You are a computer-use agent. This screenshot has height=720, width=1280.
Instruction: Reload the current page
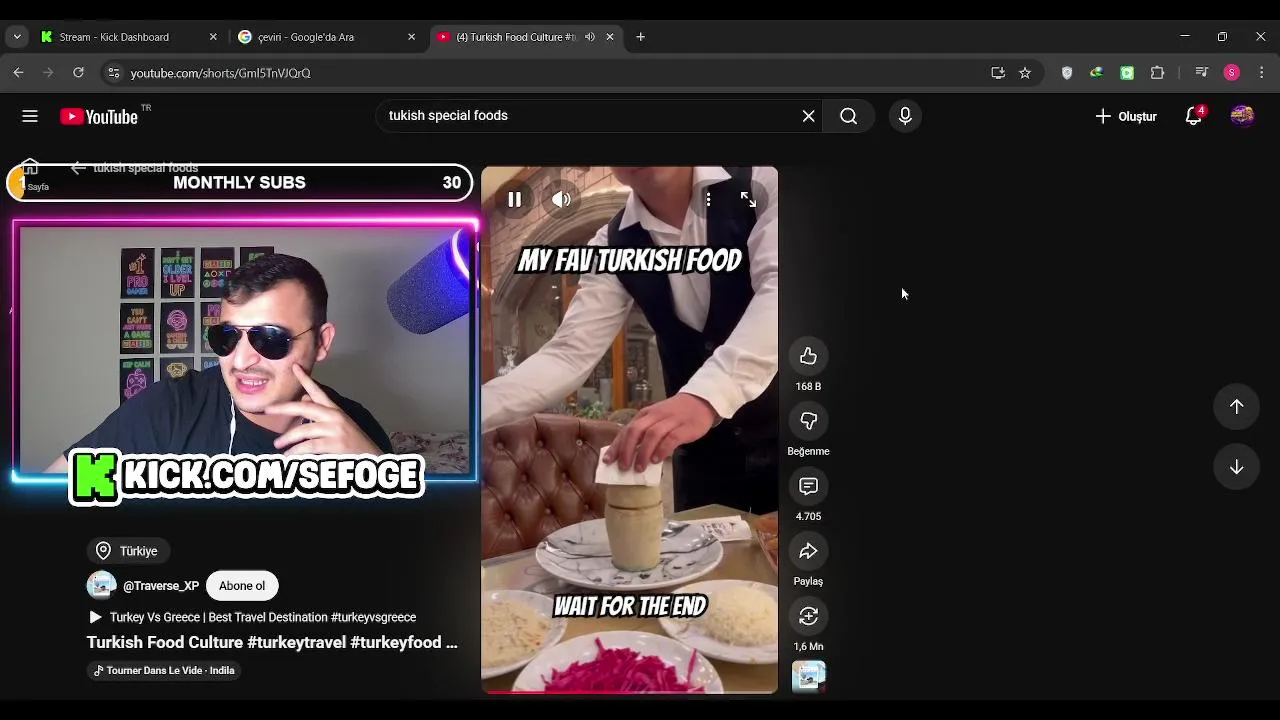pyautogui.click(x=78, y=73)
